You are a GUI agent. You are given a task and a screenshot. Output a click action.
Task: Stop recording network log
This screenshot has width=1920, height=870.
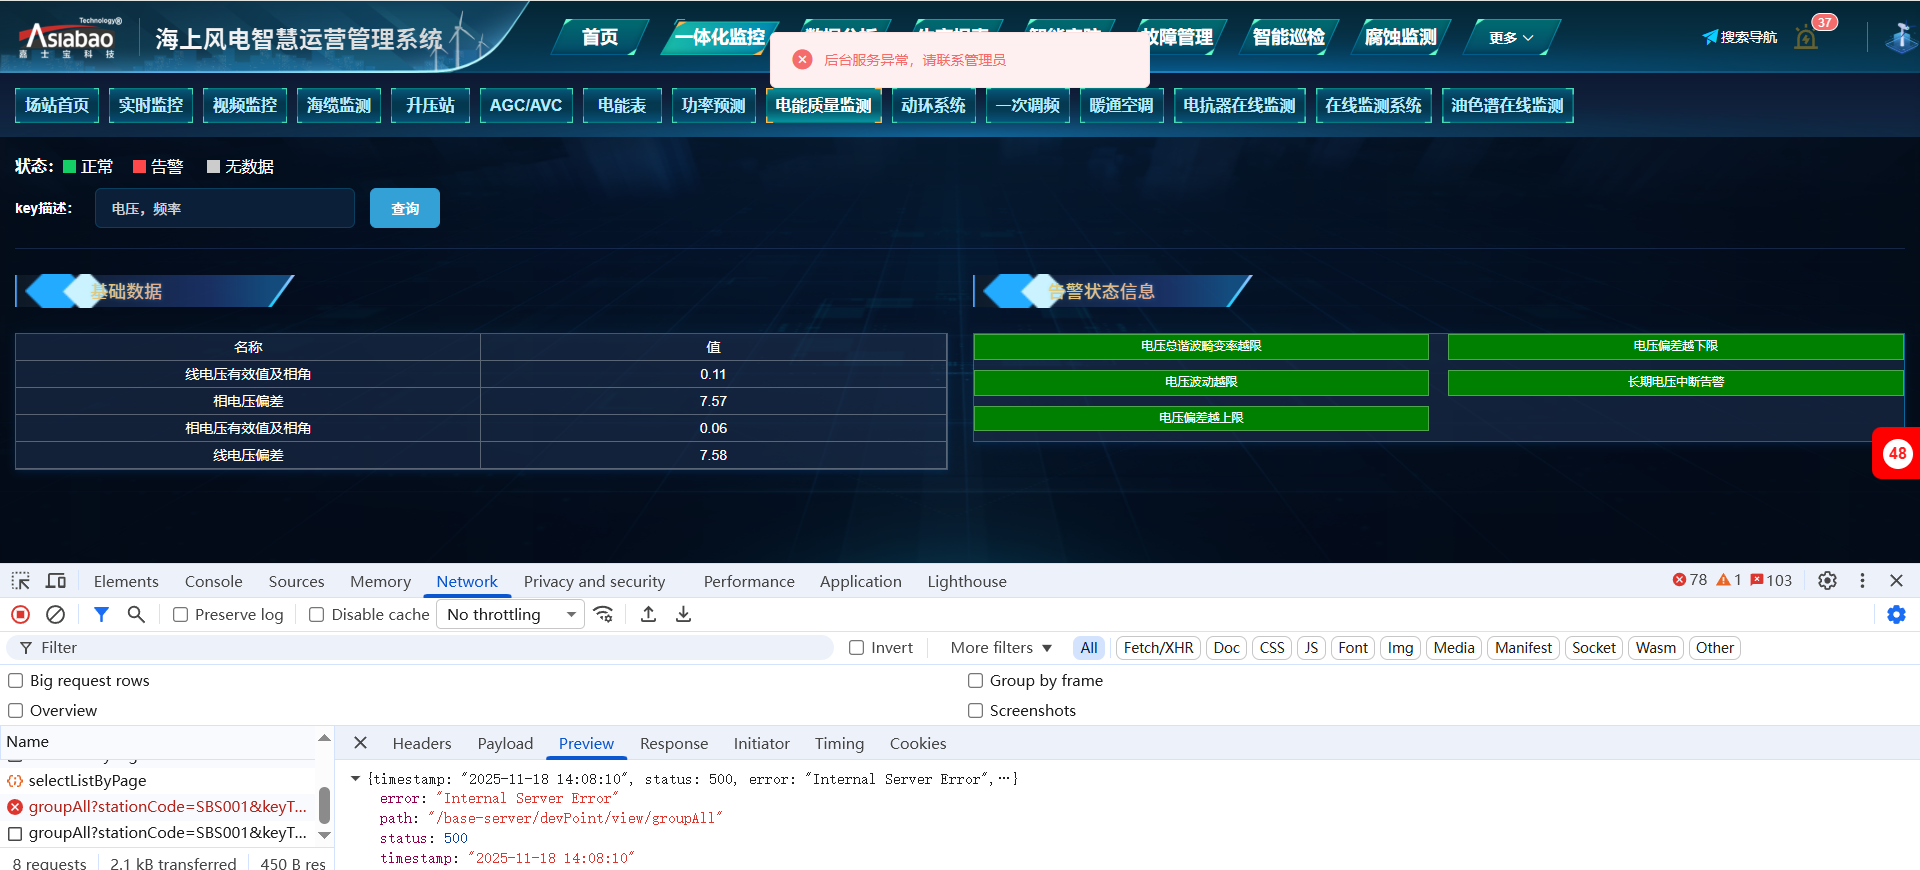20,614
